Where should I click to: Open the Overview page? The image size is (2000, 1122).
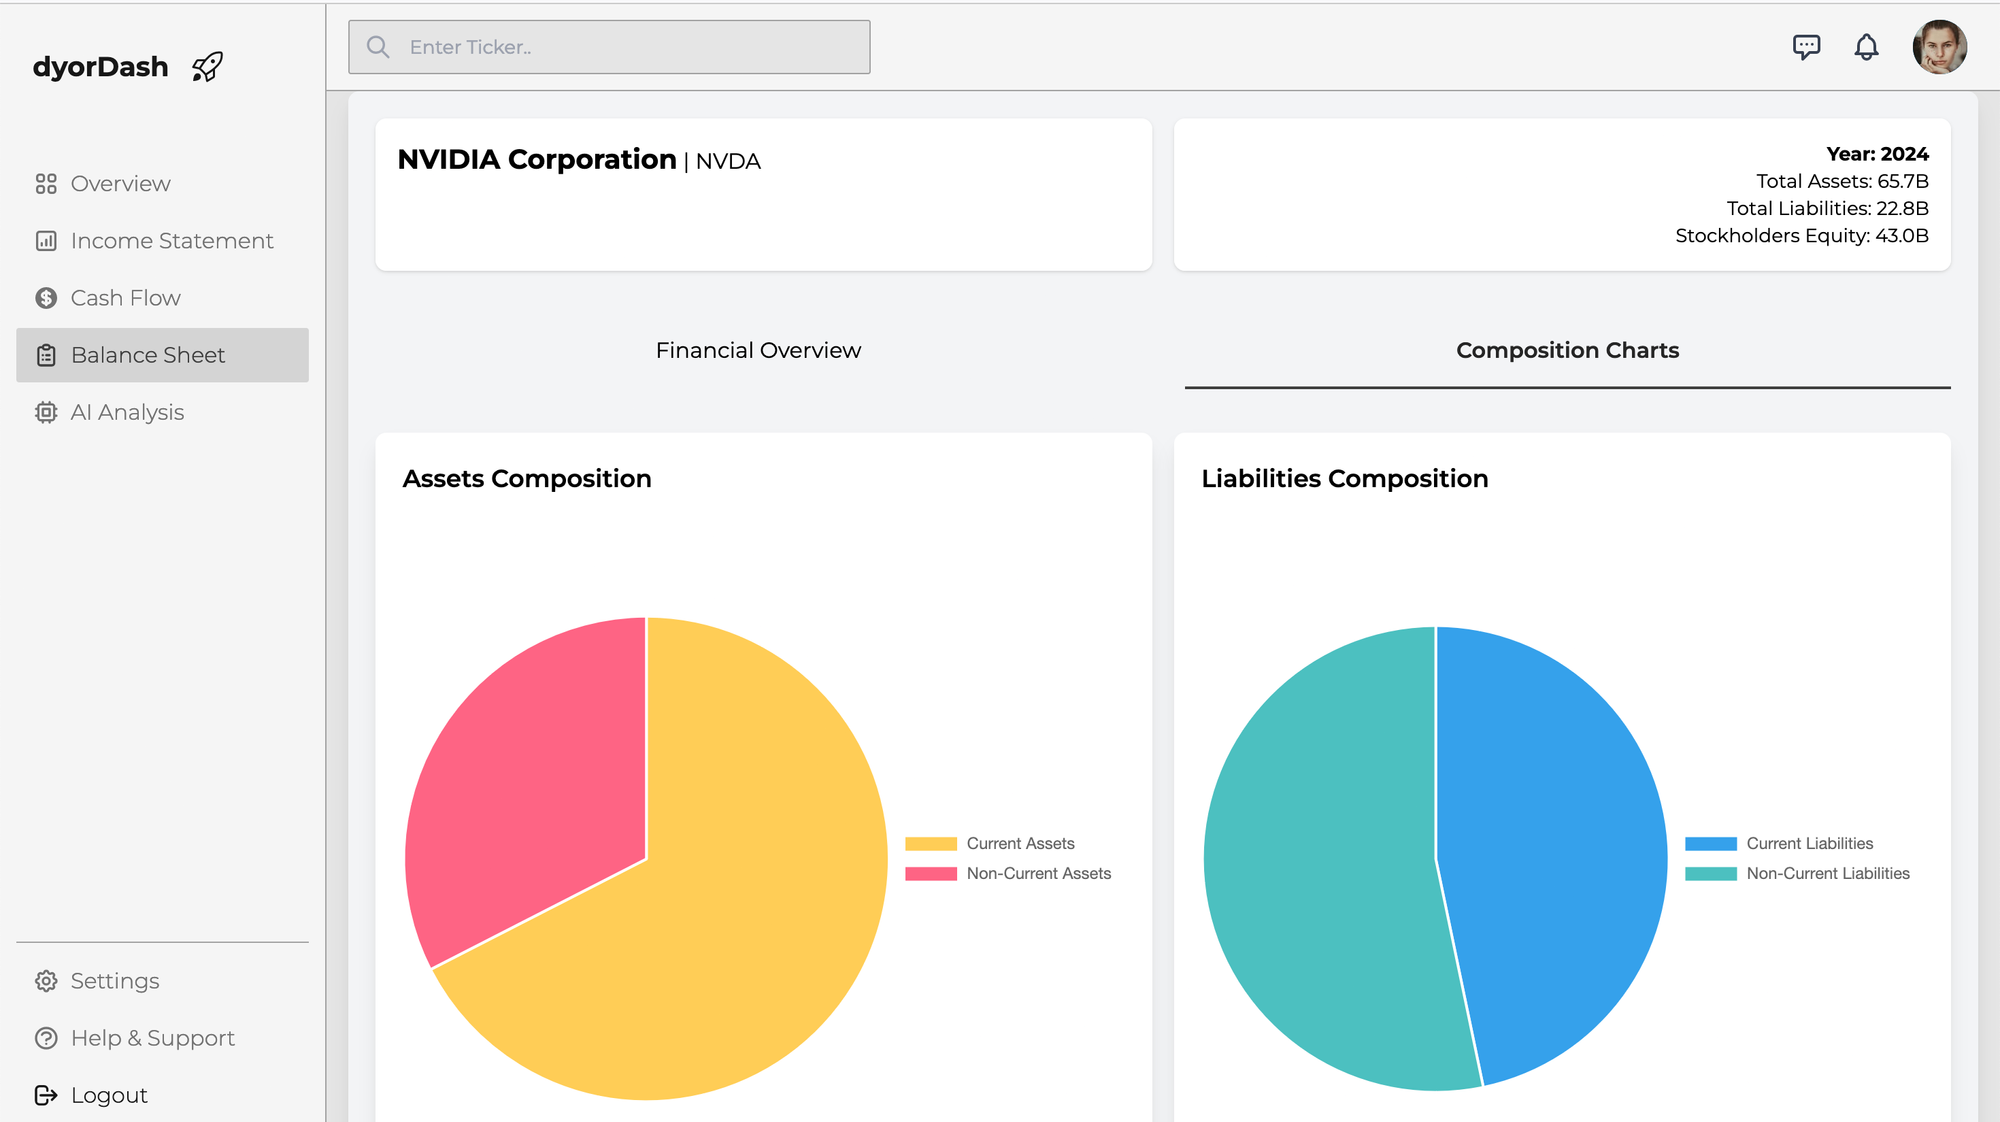click(x=162, y=184)
